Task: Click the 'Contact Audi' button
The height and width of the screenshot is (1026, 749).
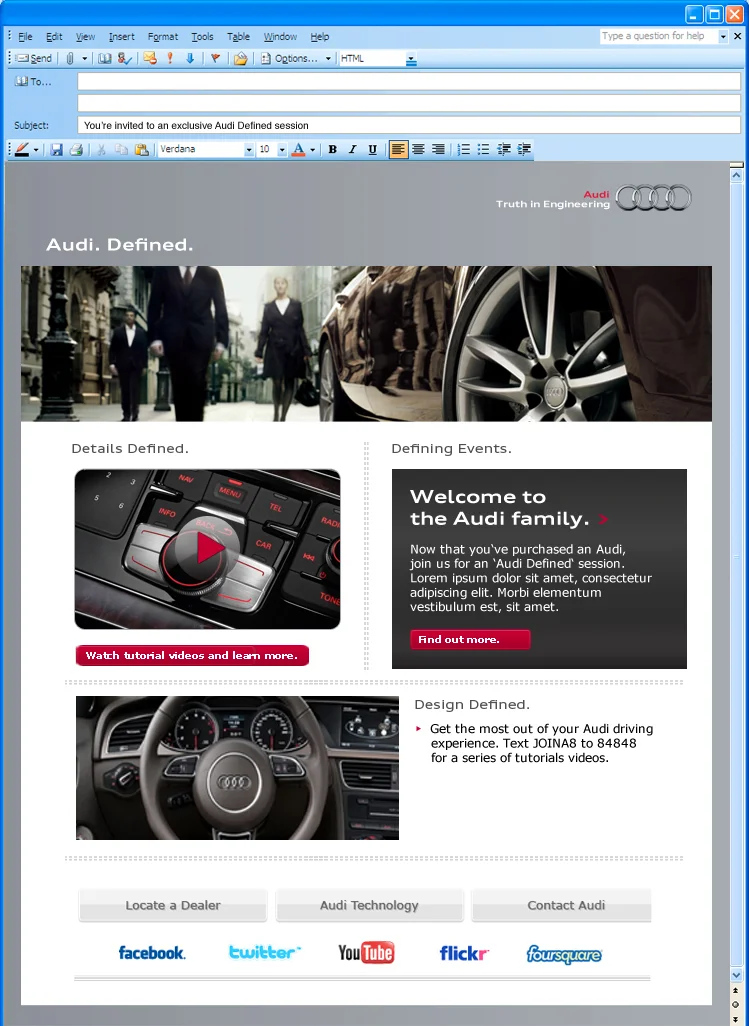Action: point(561,906)
